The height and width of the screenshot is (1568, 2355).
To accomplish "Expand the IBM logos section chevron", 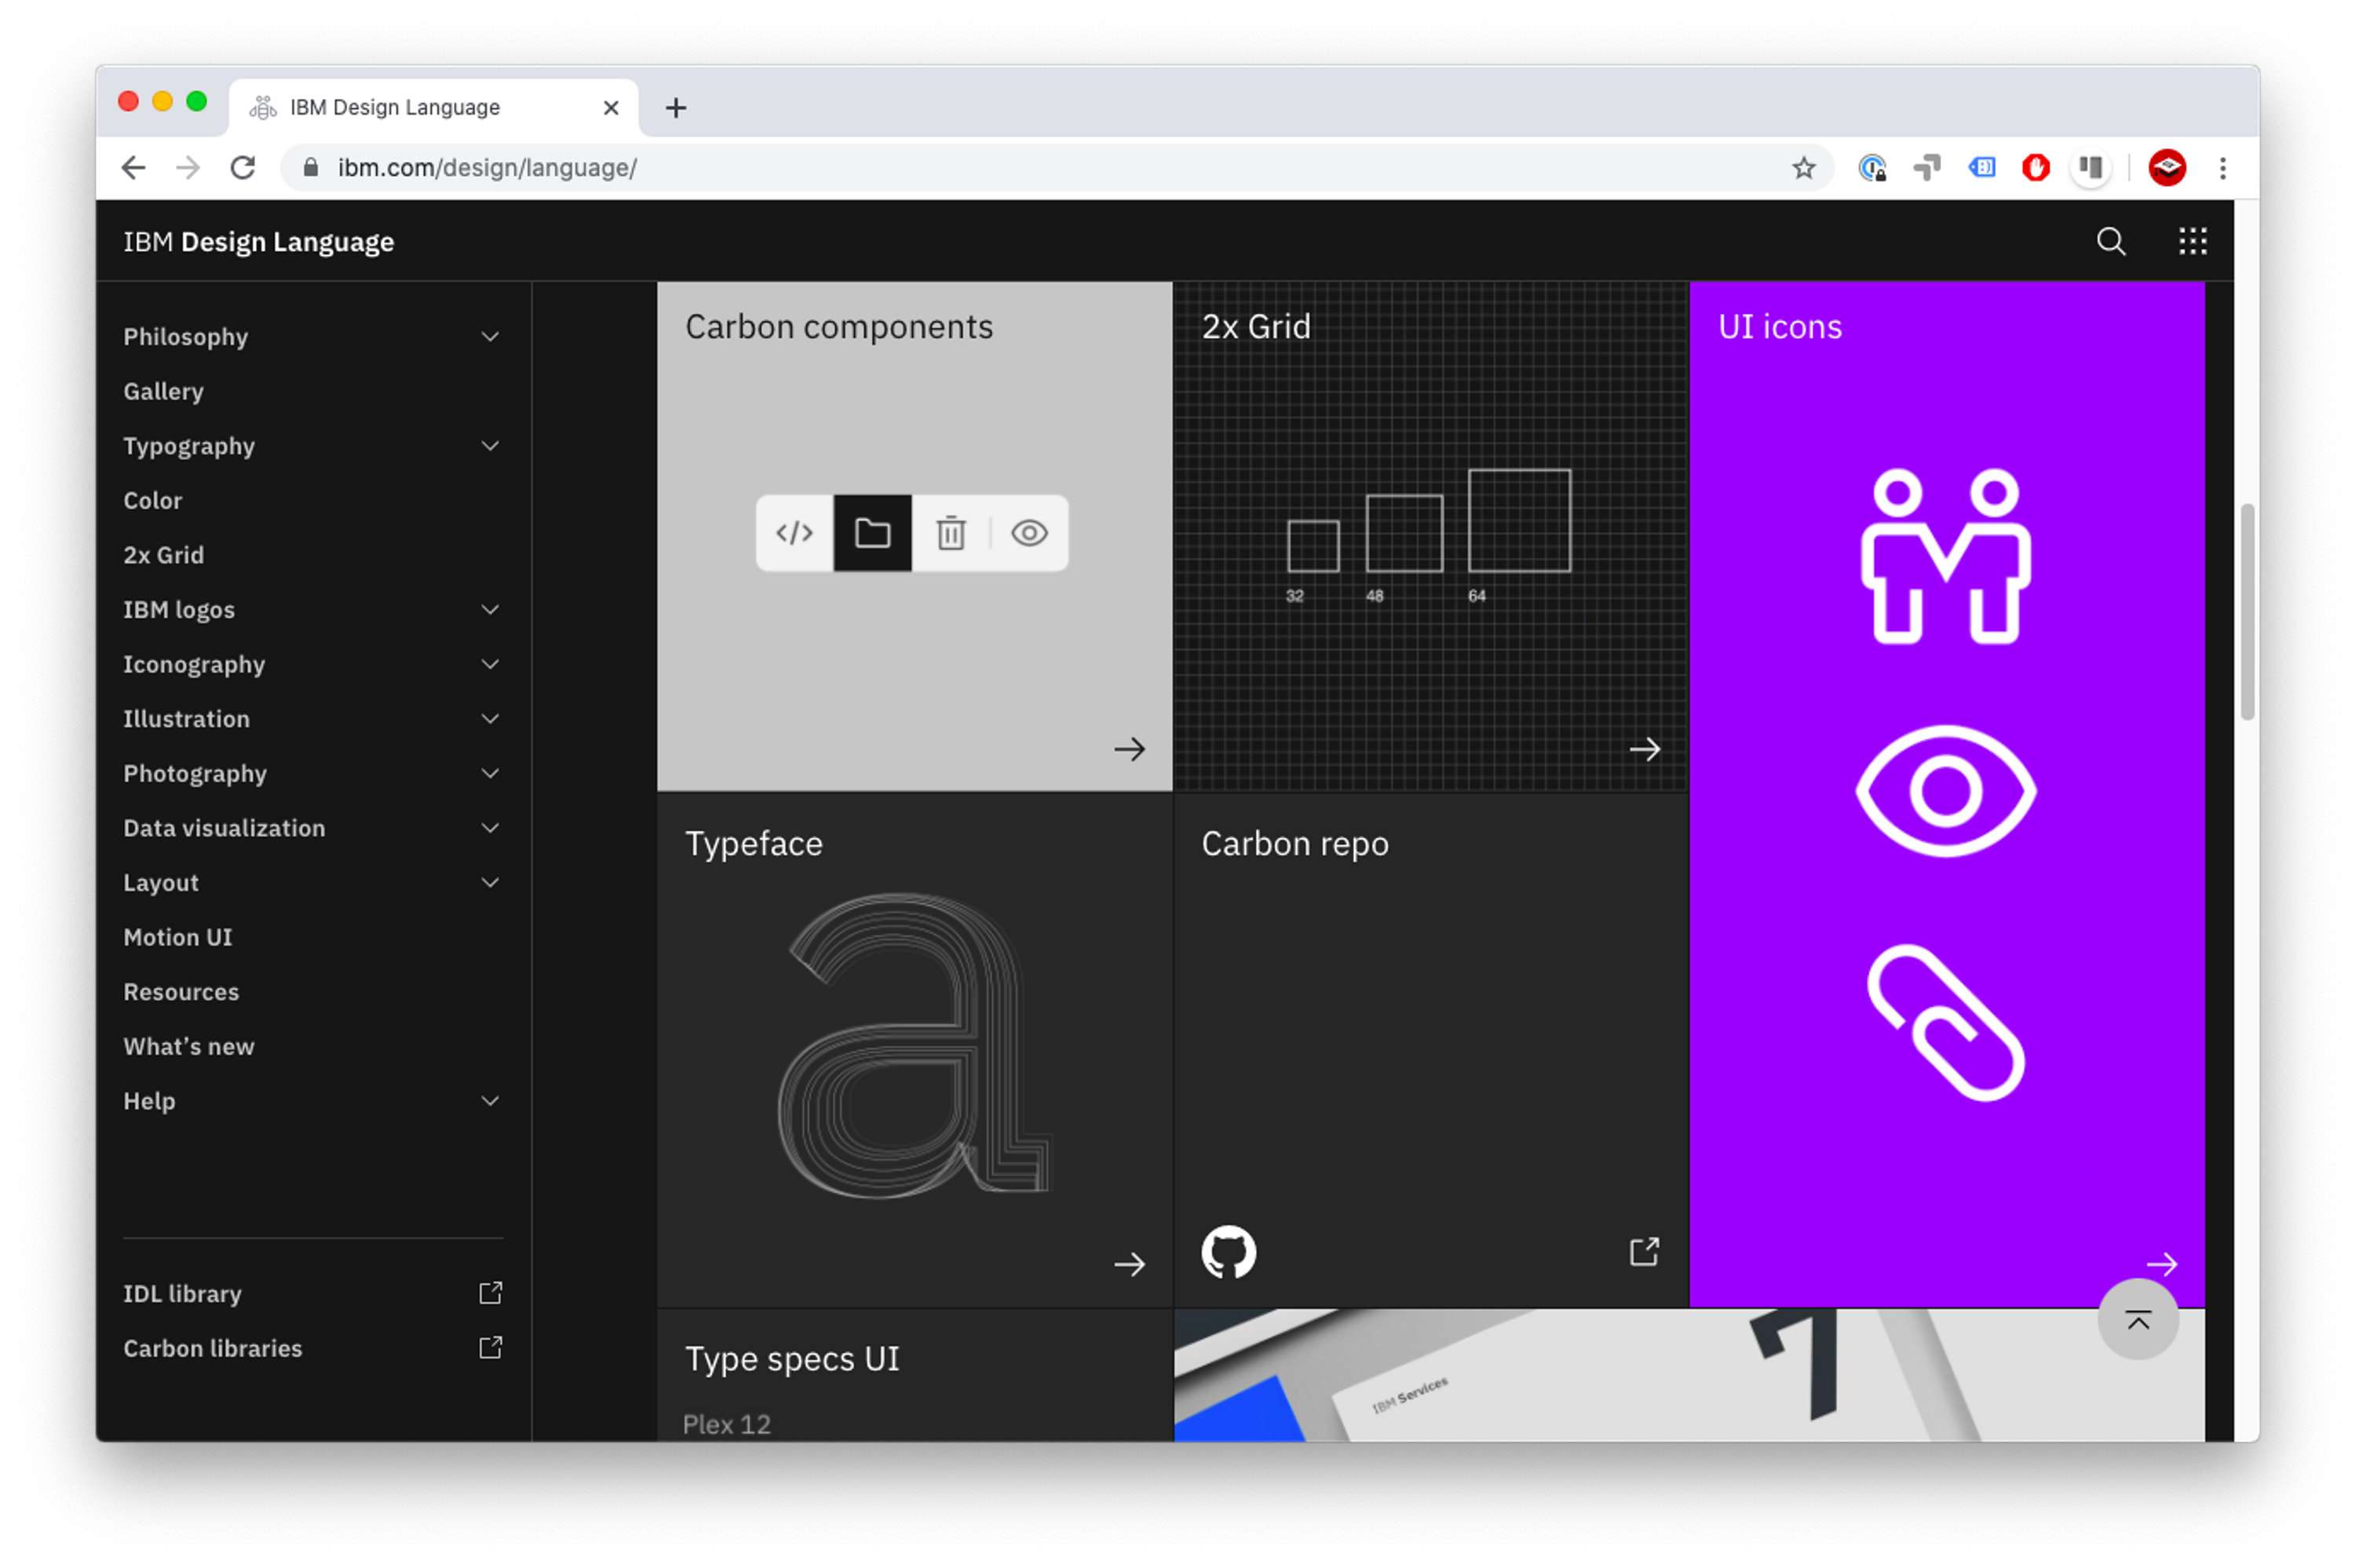I will [x=490, y=610].
